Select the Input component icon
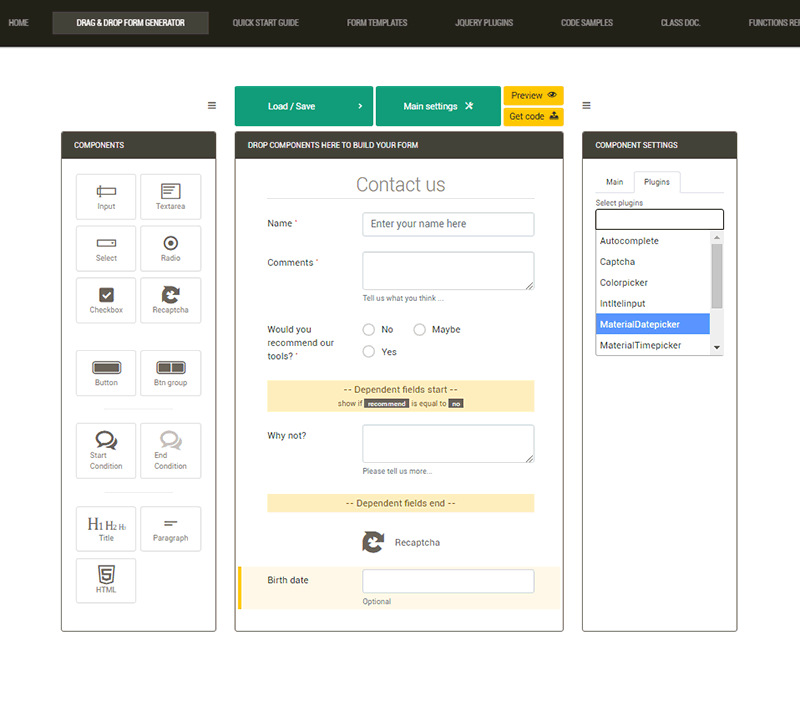The width and height of the screenshot is (800, 727). [106, 196]
